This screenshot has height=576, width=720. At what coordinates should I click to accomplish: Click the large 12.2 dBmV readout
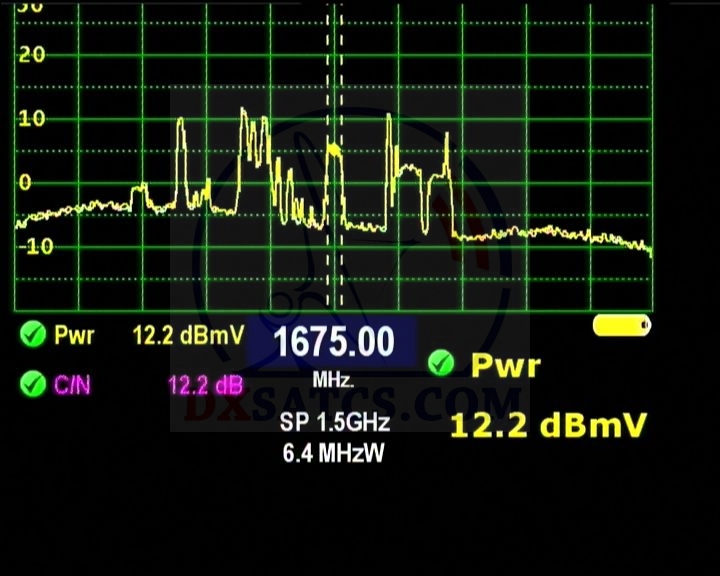pyautogui.click(x=547, y=425)
